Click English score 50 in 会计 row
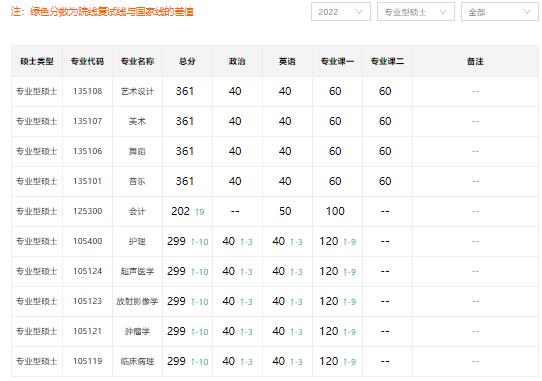542x381 pixels. (285, 211)
